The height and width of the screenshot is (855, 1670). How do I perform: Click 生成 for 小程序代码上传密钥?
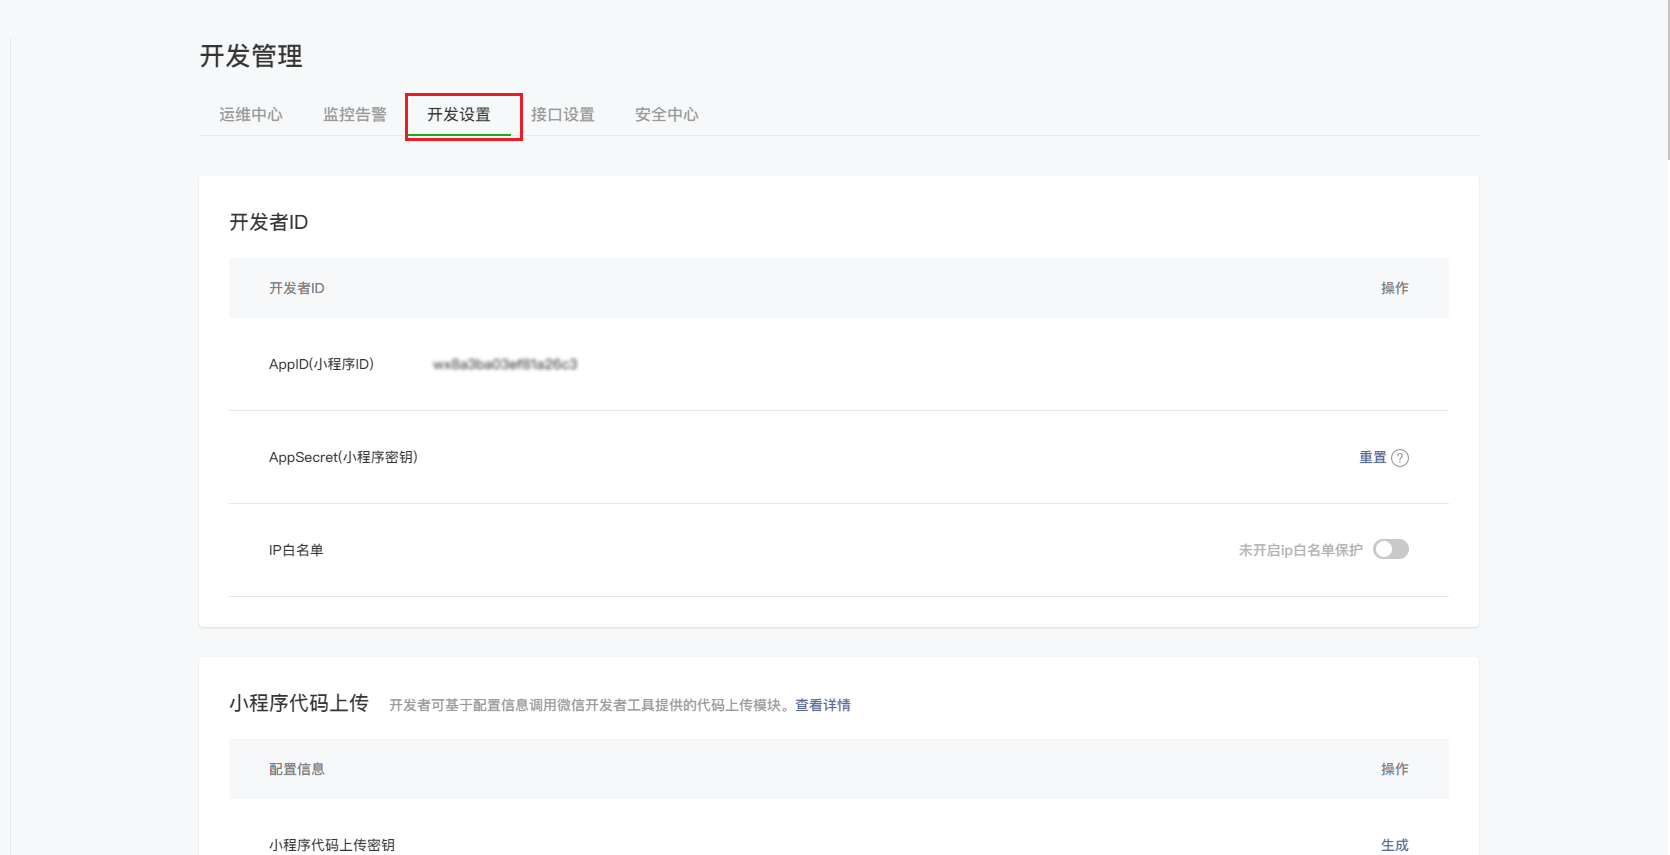click(1395, 845)
